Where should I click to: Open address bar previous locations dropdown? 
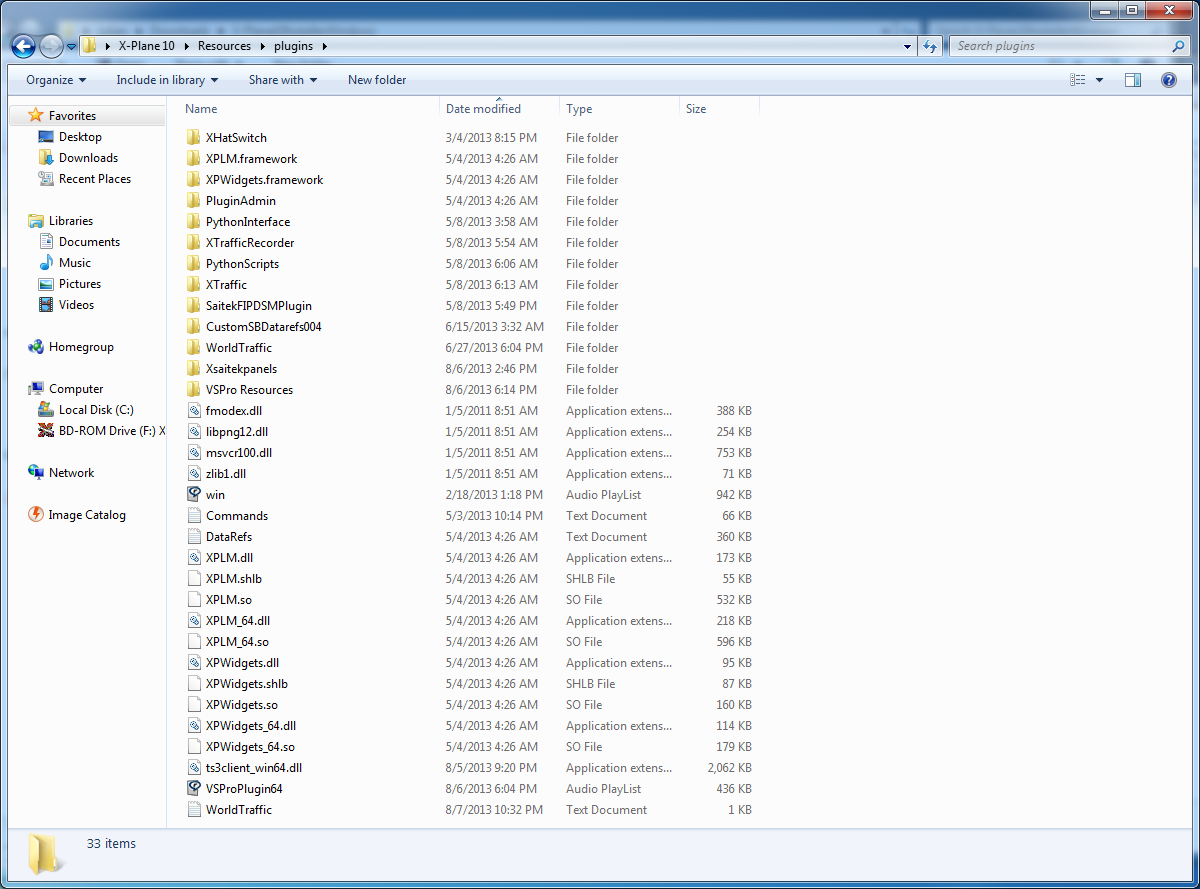907,46
